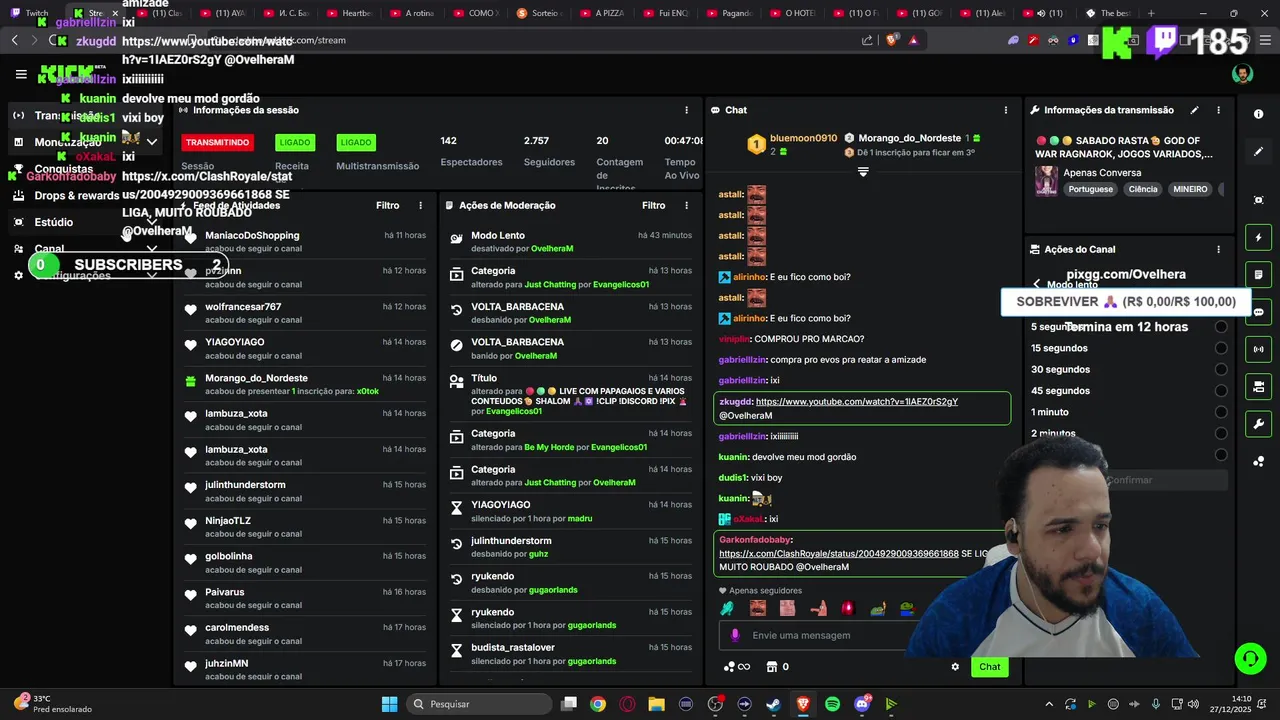The width and height of the screenshot is (1280, 720).
Task: Click the Windows Start button
Action: pos(390,704)
